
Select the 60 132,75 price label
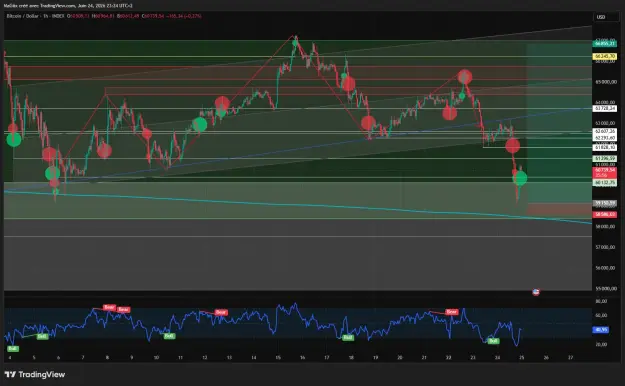coord(605,183)
